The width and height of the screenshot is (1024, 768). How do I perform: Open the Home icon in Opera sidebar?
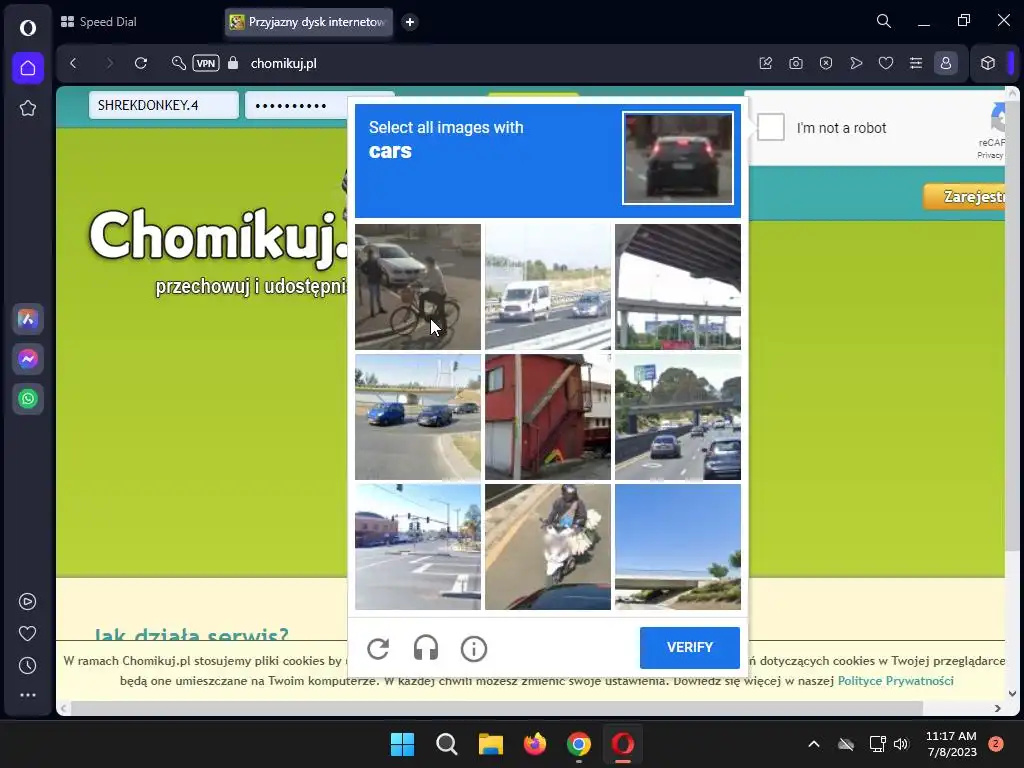click(27, 68)
